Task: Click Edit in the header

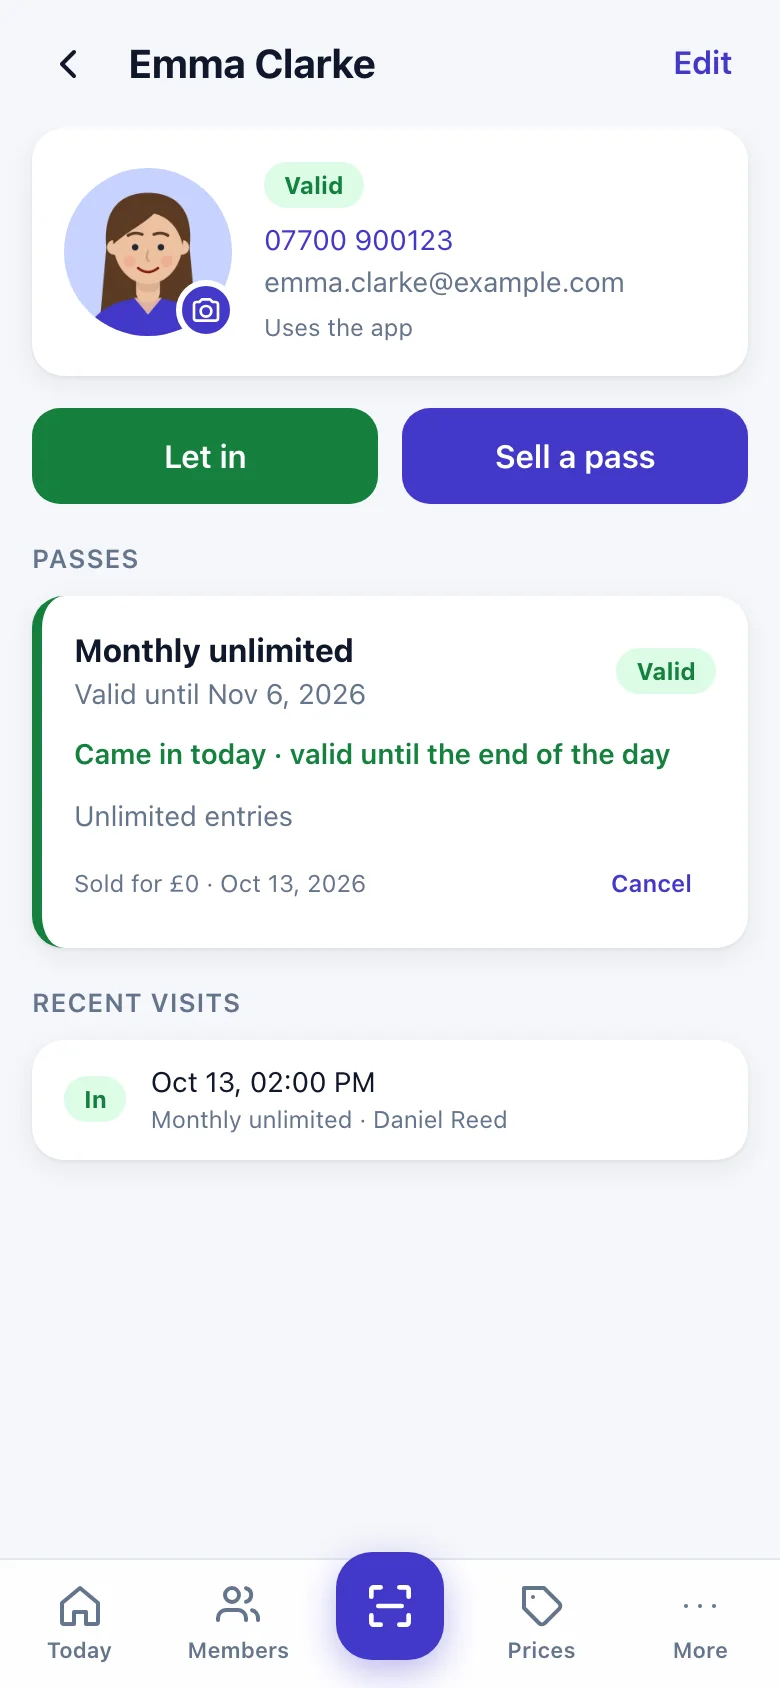Action: (x=703, y=64)
